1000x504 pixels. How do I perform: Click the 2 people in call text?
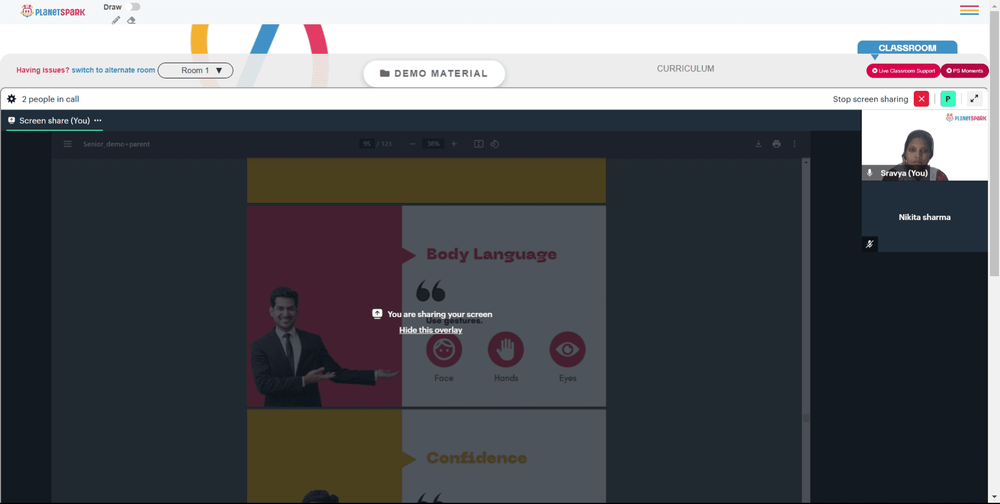tap(50, 99)
